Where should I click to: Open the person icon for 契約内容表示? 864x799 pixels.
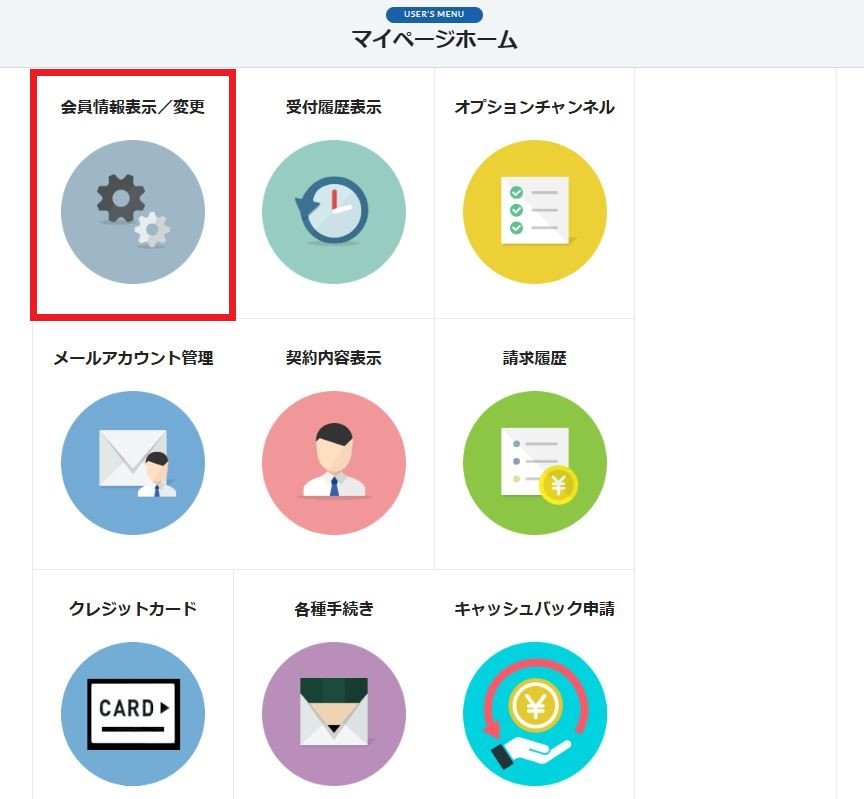coord(334,463)
